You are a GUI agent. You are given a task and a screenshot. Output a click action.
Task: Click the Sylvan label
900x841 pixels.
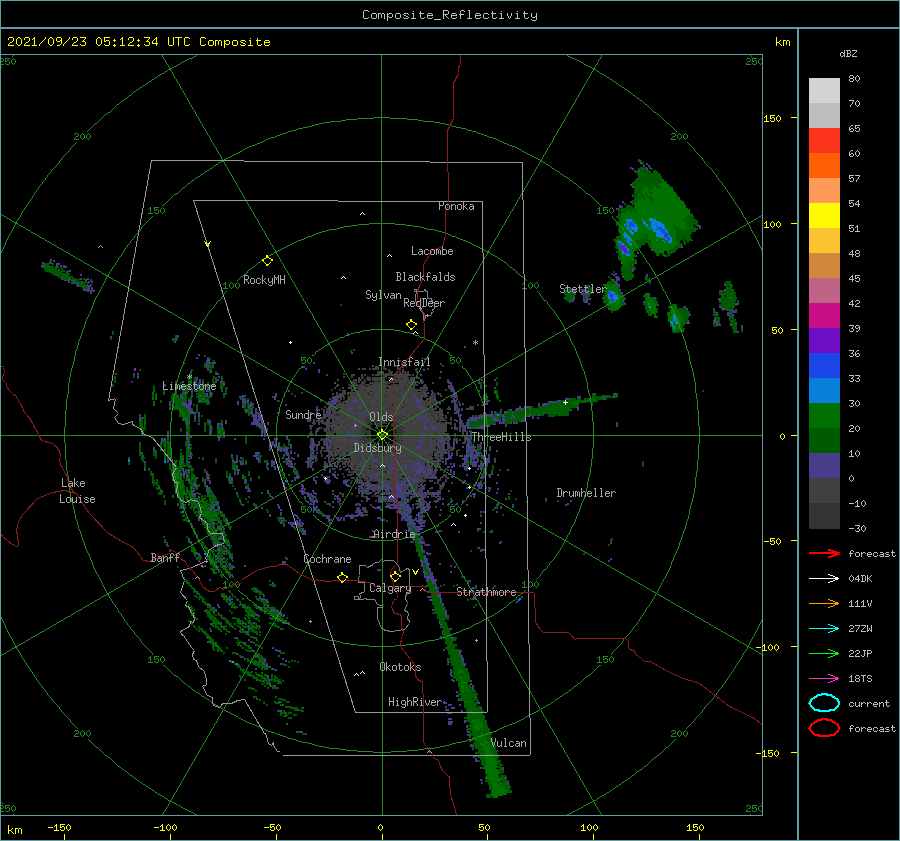383,295
